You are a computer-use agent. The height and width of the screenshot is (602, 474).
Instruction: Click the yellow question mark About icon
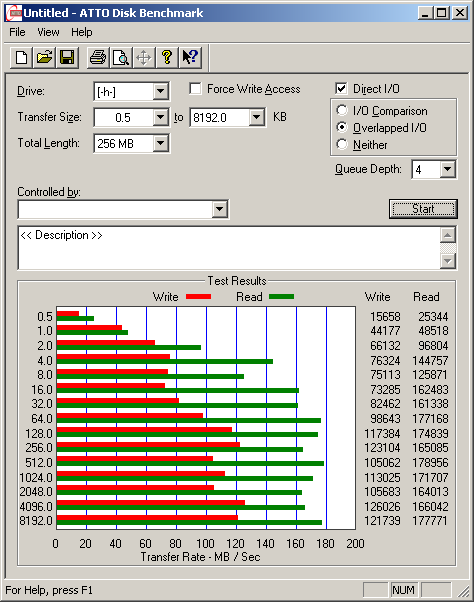click(167, 58)
